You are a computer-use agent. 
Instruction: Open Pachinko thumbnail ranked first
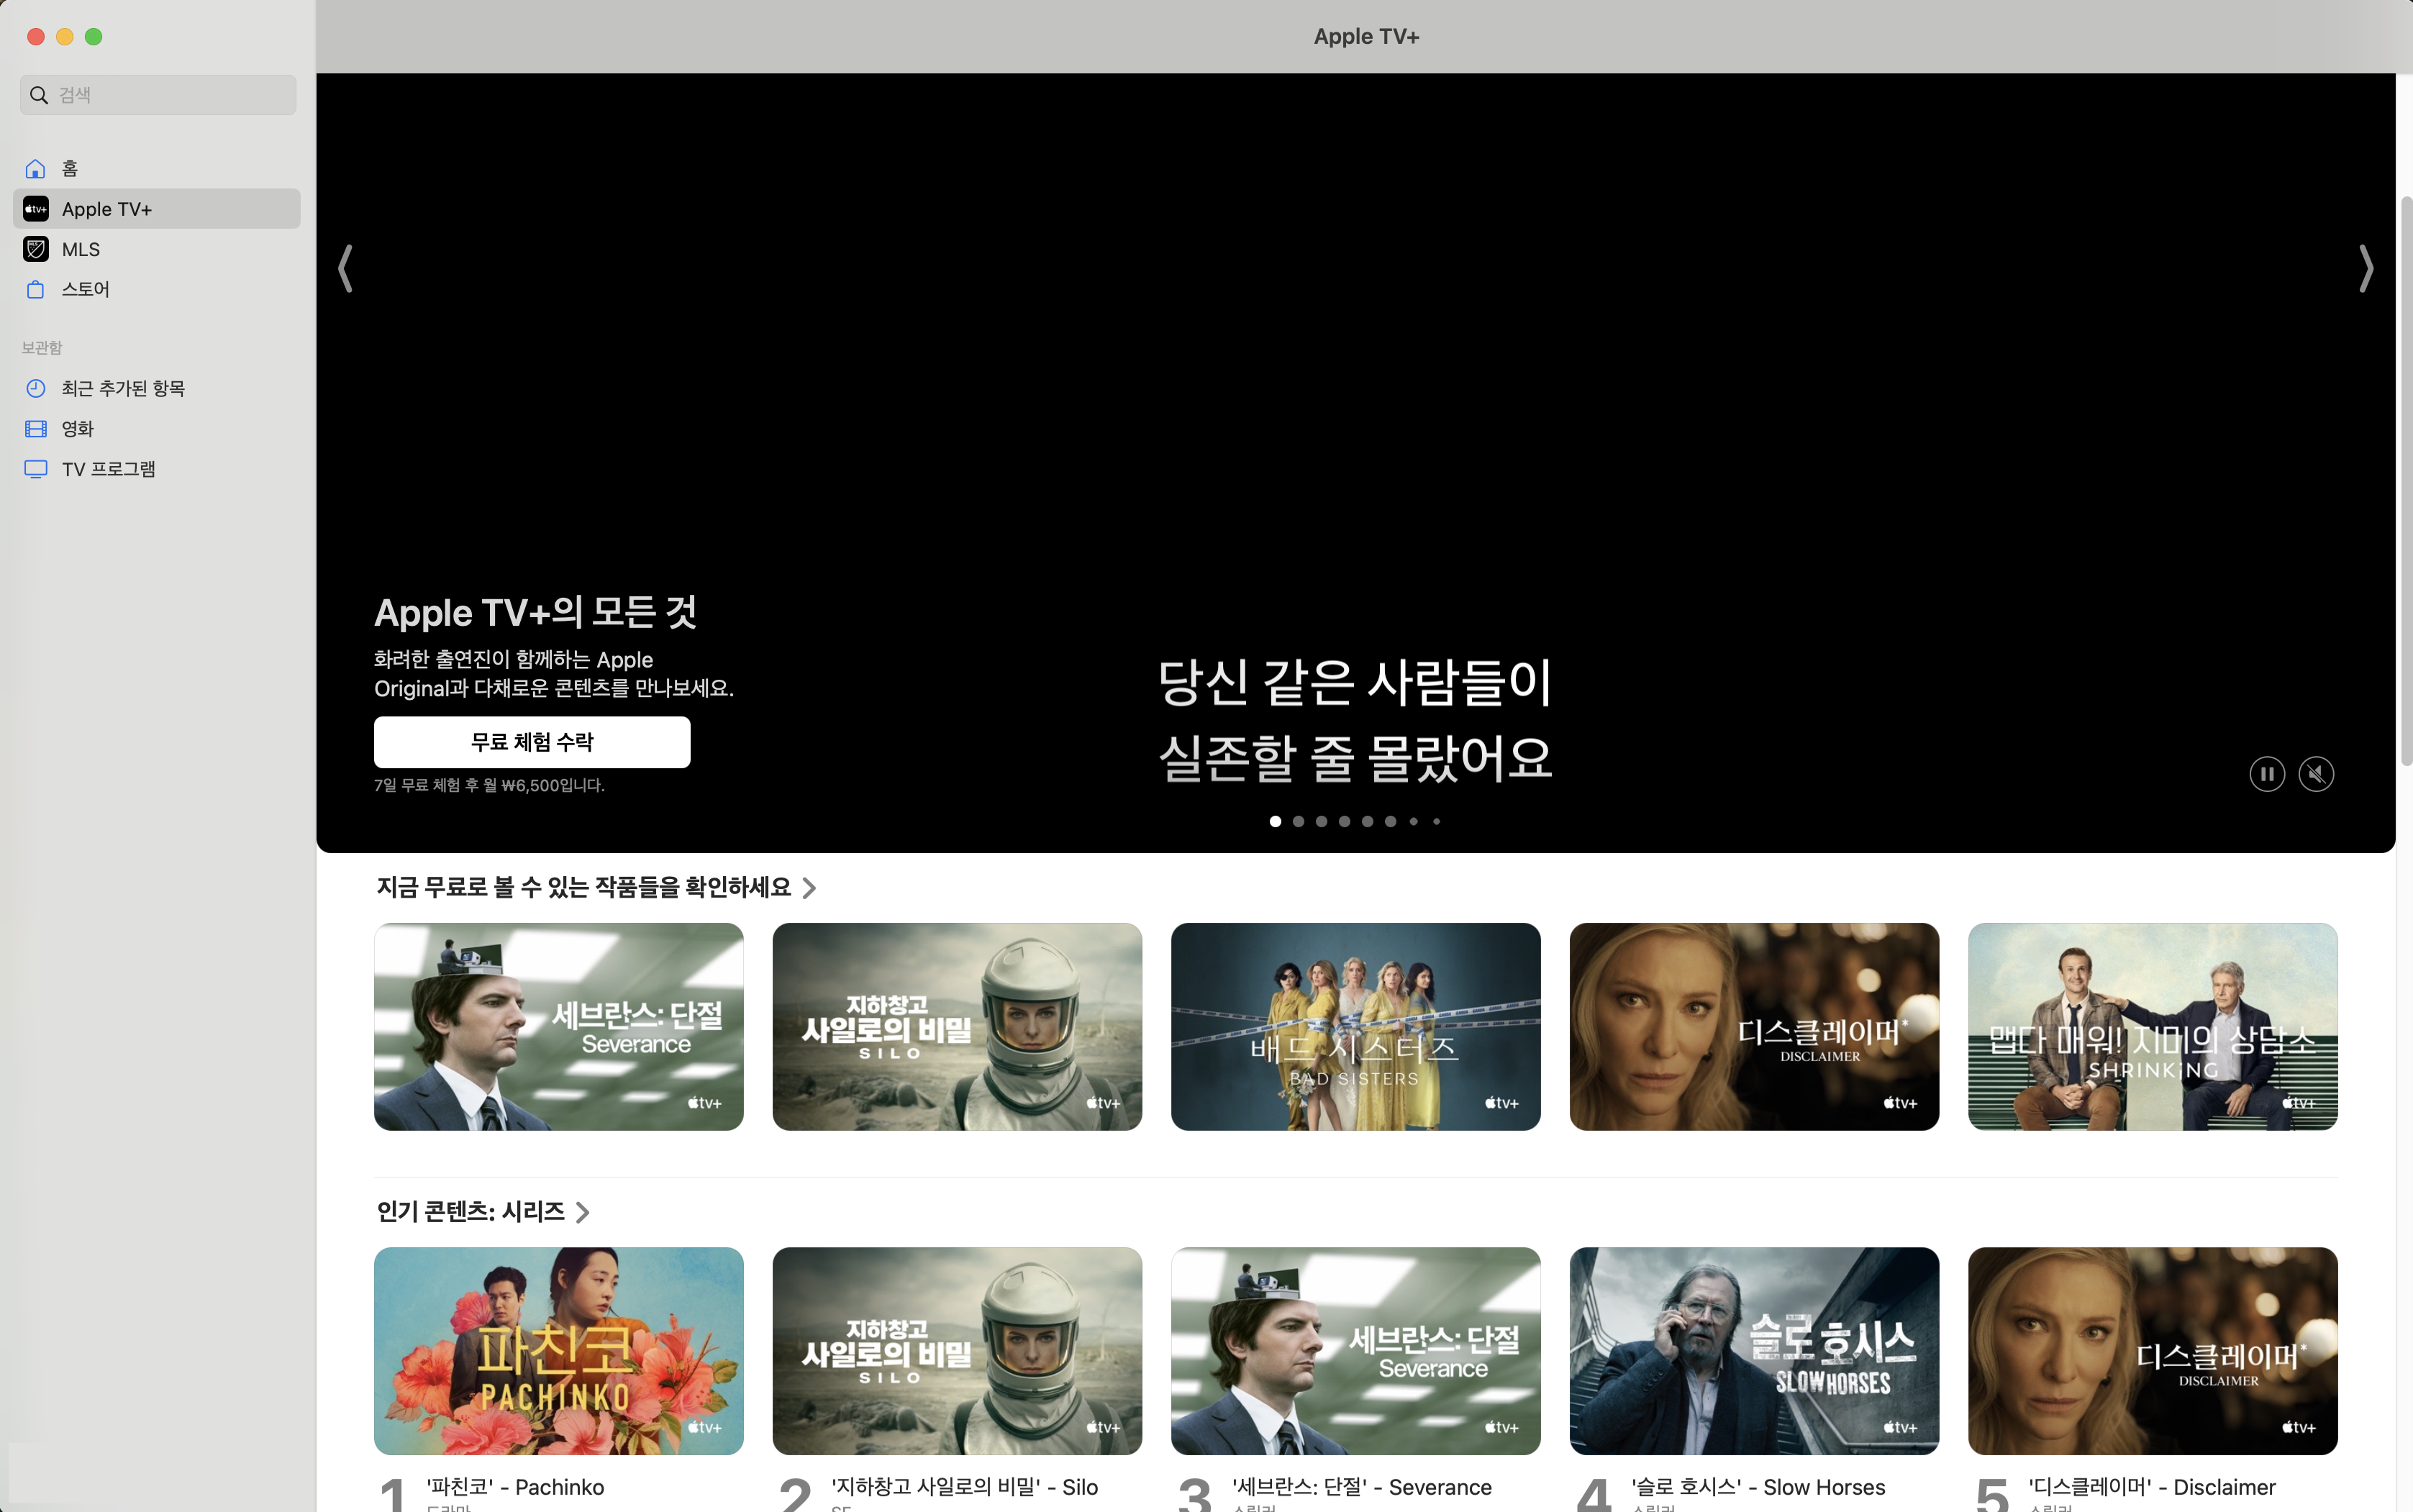point(559,1351)
